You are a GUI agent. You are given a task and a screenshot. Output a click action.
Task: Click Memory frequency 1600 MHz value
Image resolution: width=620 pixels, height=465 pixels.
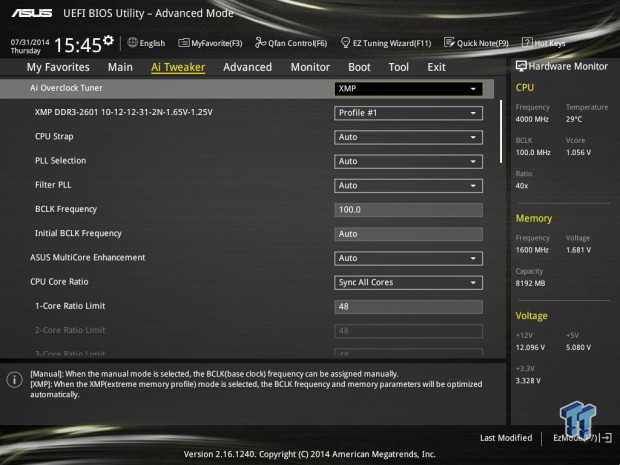coord(532,250)
